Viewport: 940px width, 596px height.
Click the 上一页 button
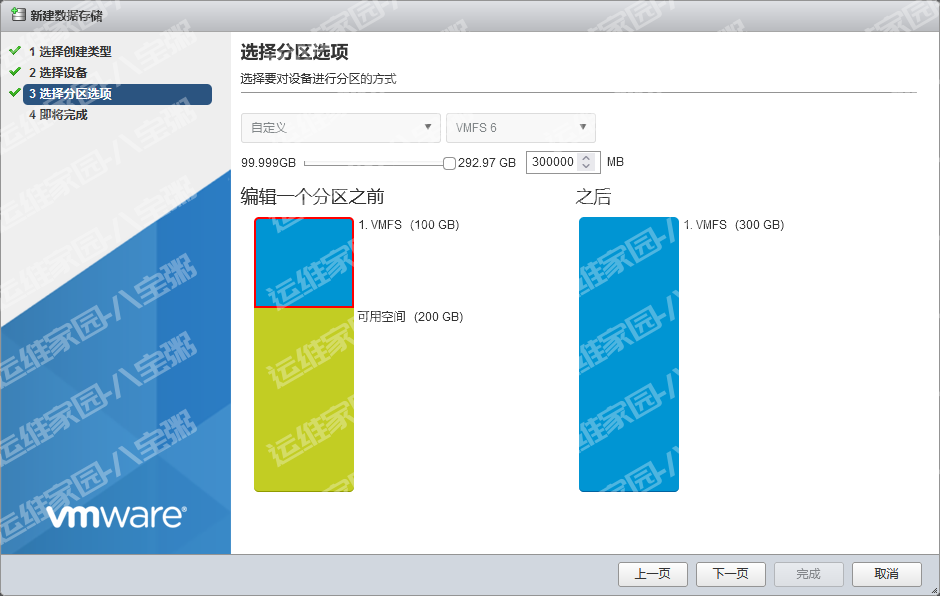[652, 574]
